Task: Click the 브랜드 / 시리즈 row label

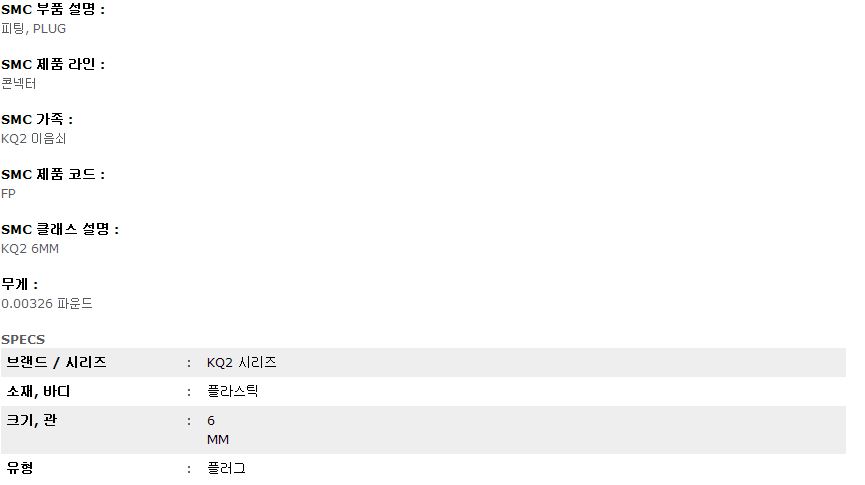Action: [x=56, y=363]
